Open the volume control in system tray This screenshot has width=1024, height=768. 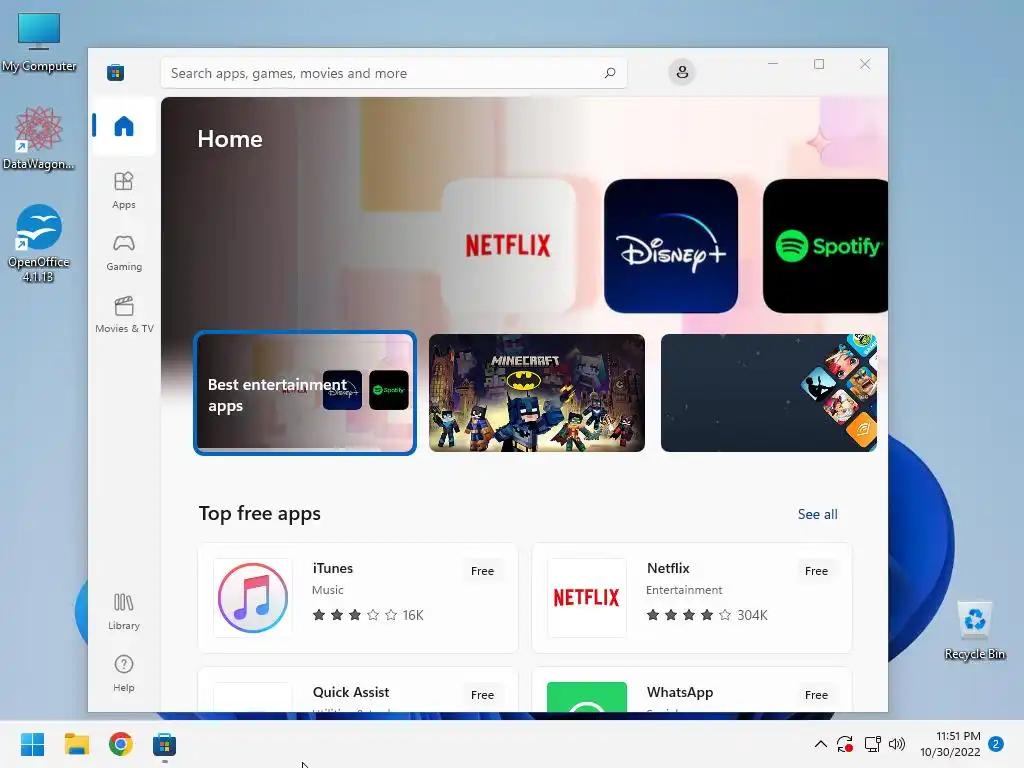pyautogui.click(x=897, y=744)
